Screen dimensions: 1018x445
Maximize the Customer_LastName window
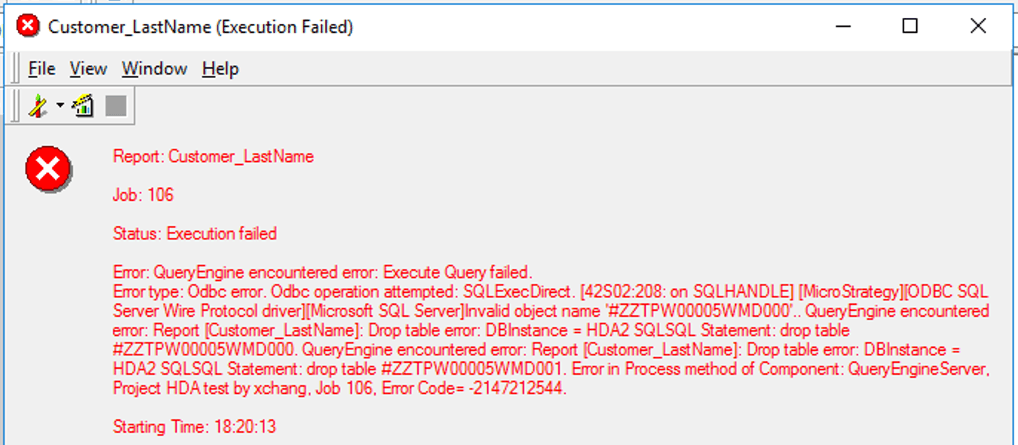[x=910, y=26]
